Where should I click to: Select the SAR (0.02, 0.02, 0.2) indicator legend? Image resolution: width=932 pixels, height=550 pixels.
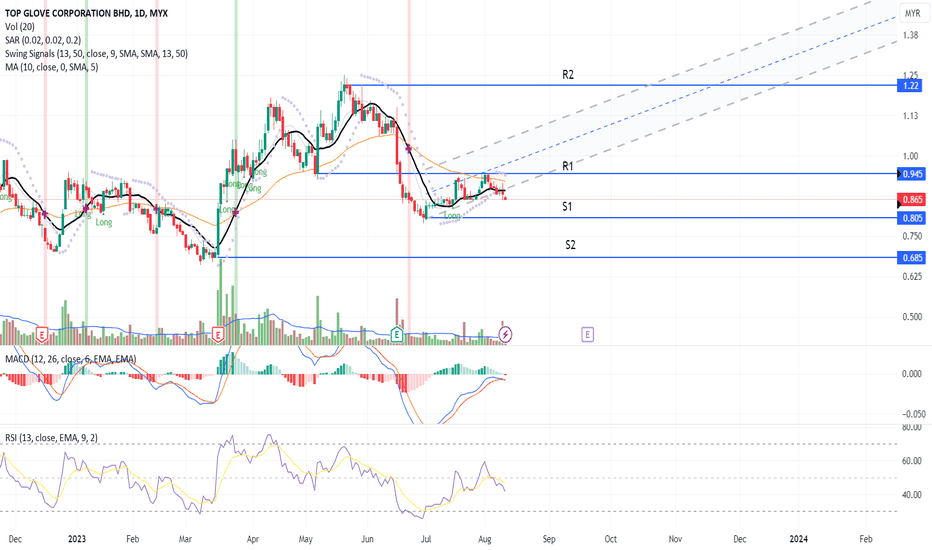coord(43,40)
